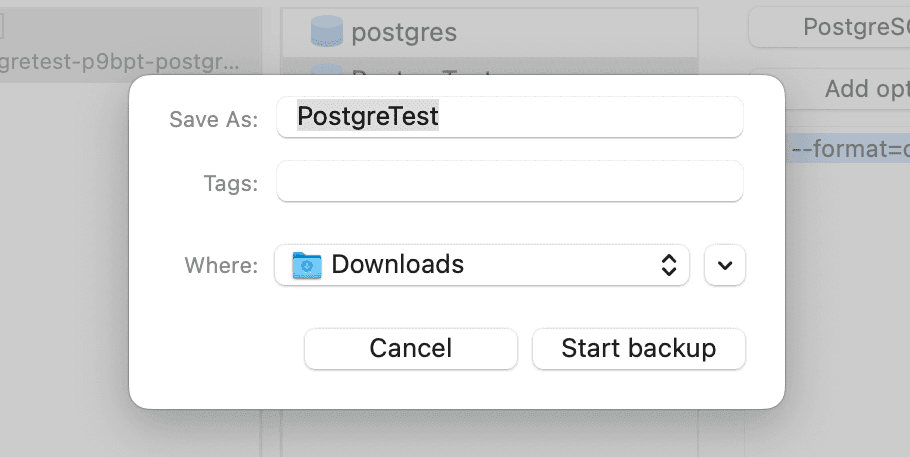The image size is (910, 457).
Task: Click into the Save As filename field
Action: point(588,117)
